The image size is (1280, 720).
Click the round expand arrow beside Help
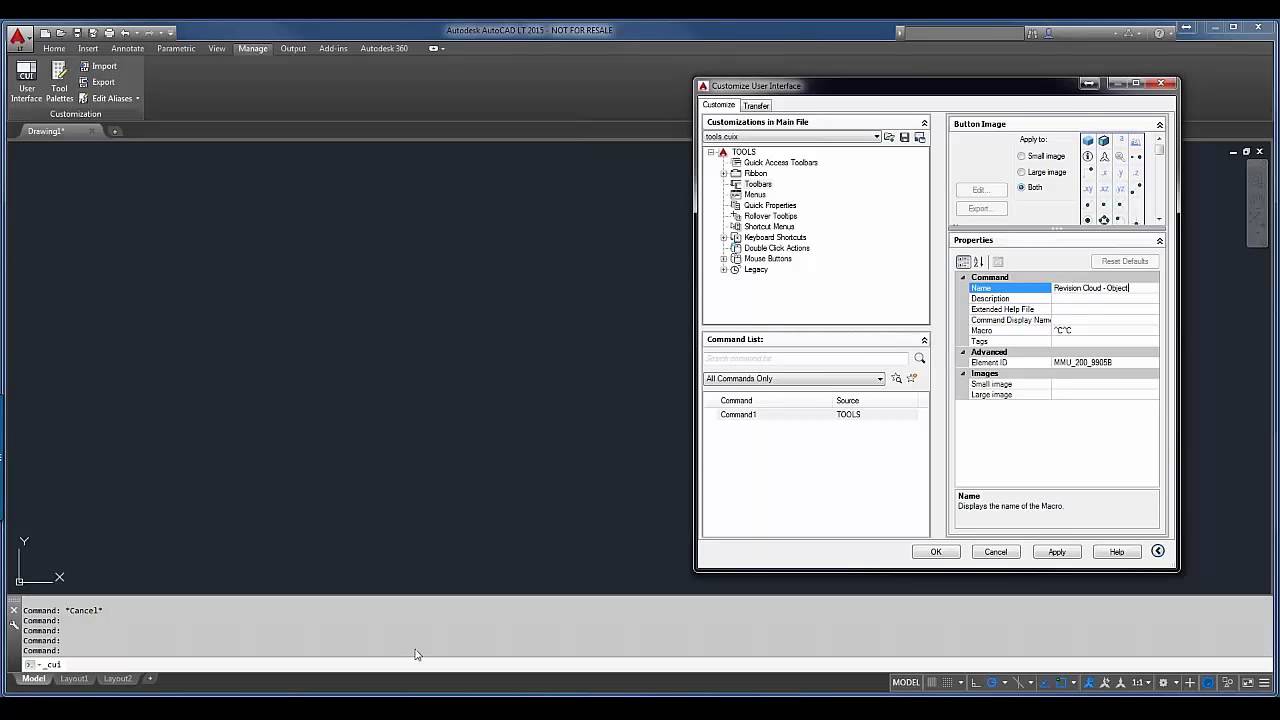tap(1158, 551)
